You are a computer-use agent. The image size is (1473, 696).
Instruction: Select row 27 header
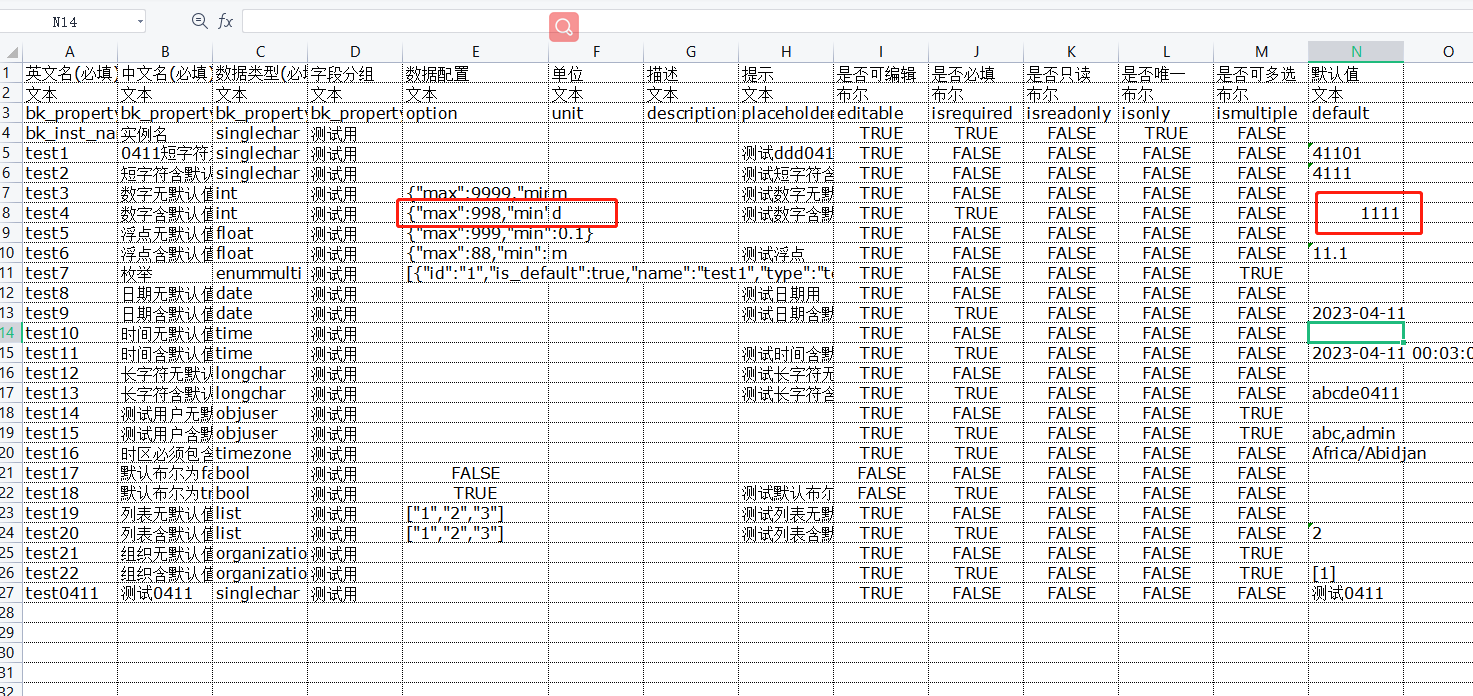click(x=11, y=593)
